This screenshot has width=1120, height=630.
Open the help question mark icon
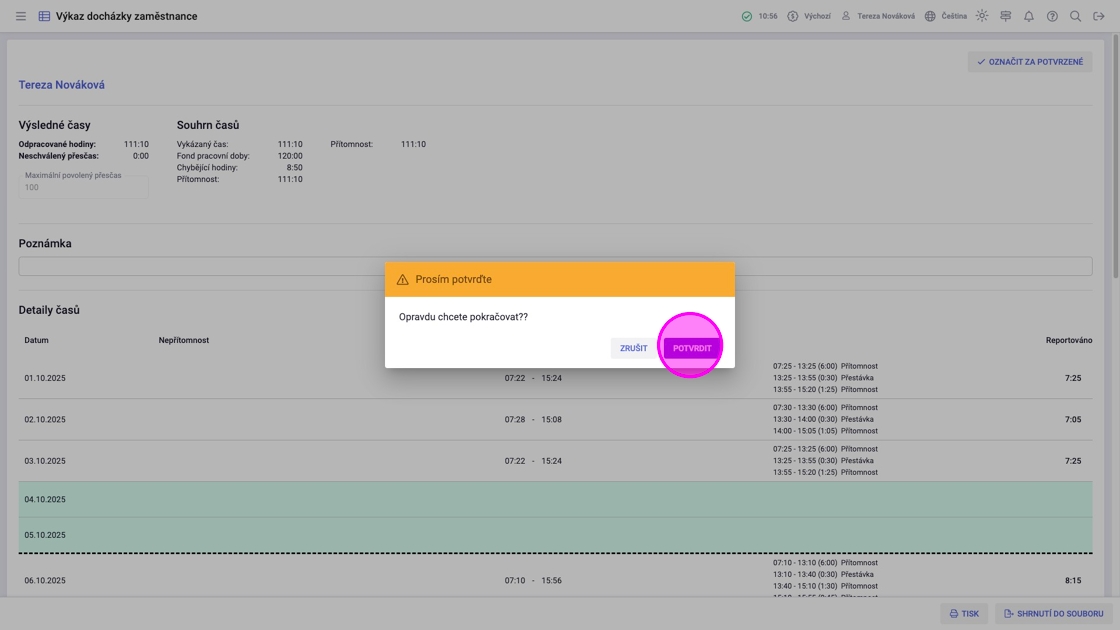1052,16
